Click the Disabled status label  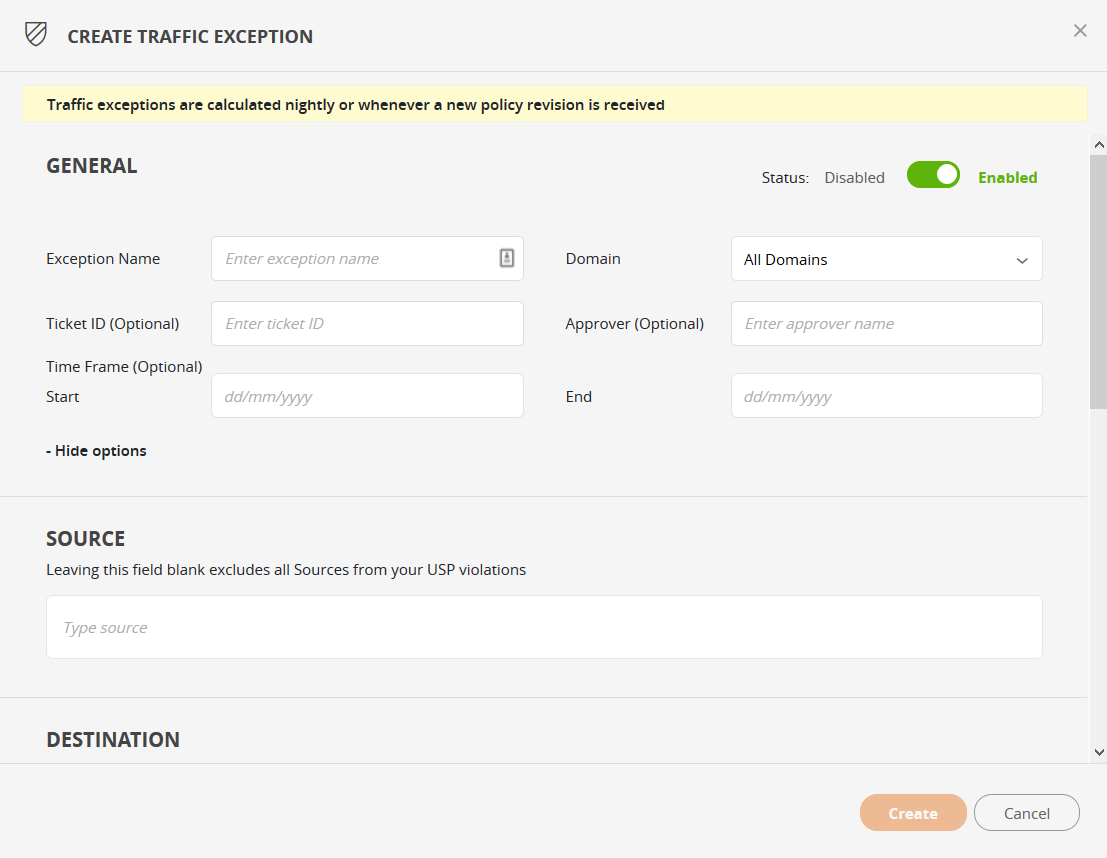pyautogui.click(x=854, y=178)
